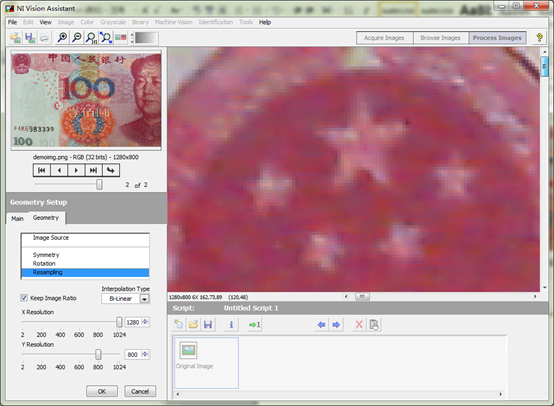This screenshot has width=554, height=406.
Task: Click the red X delete step icon
Action: [x=359, y=324]
